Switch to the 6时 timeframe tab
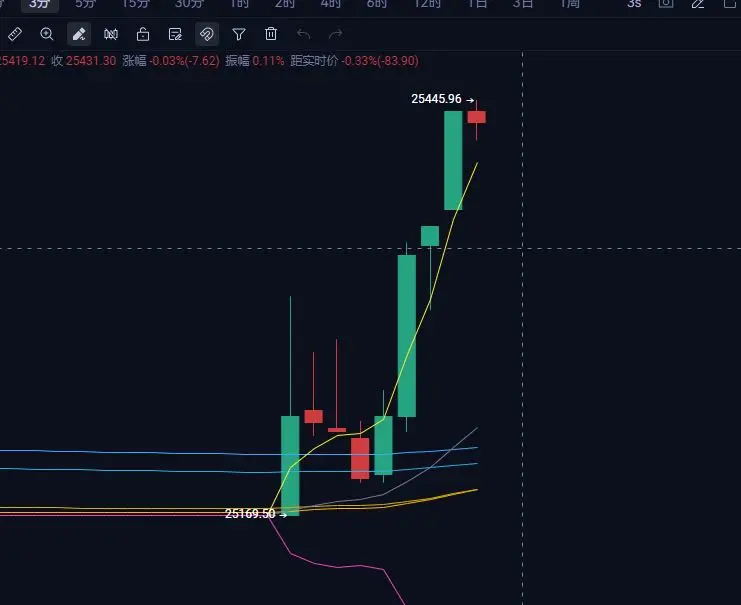Image resolution: width=741 pixels, height=605 pixels. pos(377,4)
